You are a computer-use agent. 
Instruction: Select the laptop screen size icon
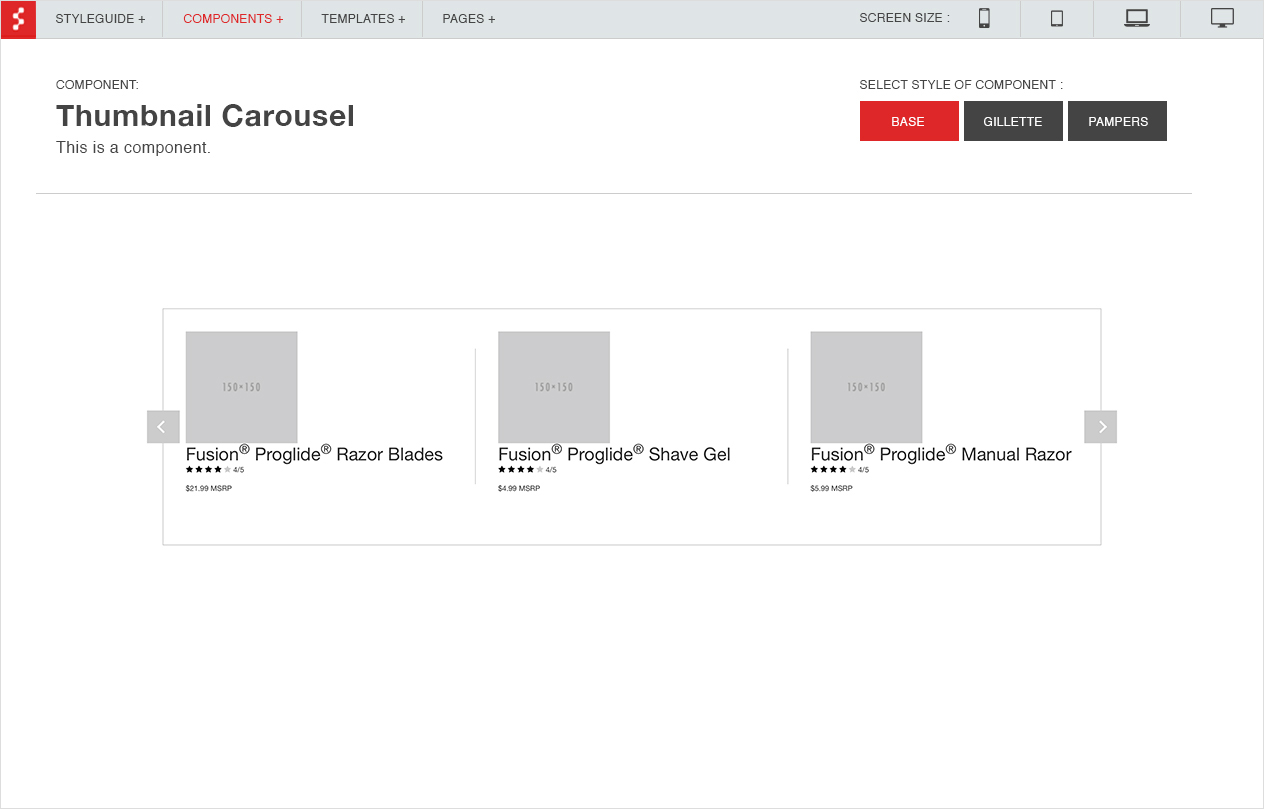tap(1136, 18)
